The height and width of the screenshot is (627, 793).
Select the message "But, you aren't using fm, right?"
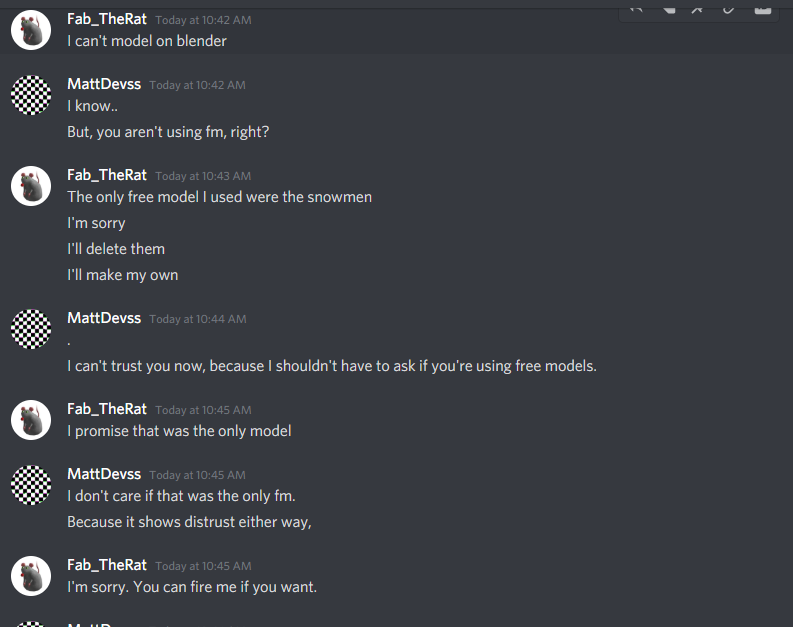point(168,132)
